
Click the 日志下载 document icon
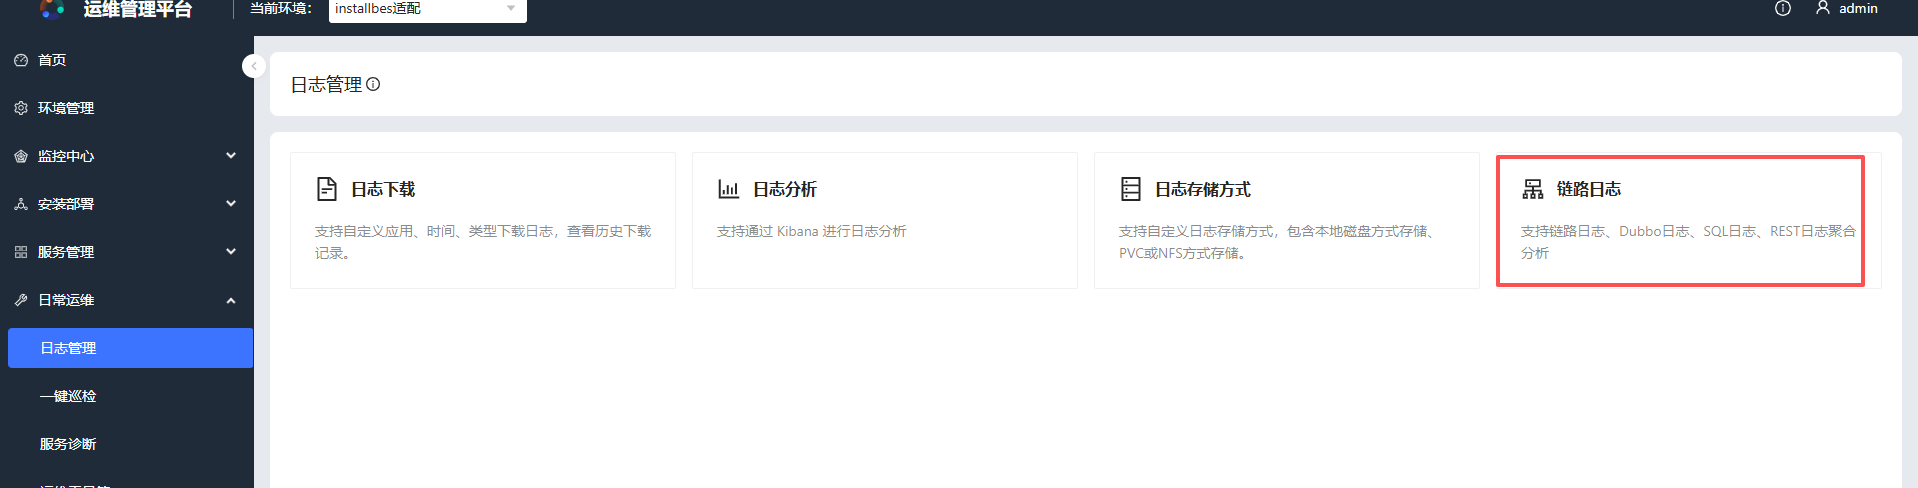[x=327, y=189]
